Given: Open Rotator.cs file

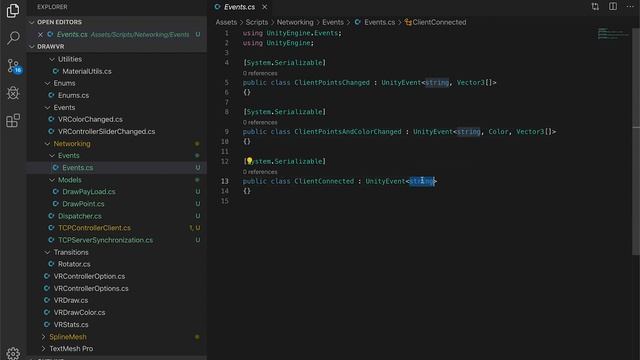Looking at the screenshot, I should (x=74, y=264).
